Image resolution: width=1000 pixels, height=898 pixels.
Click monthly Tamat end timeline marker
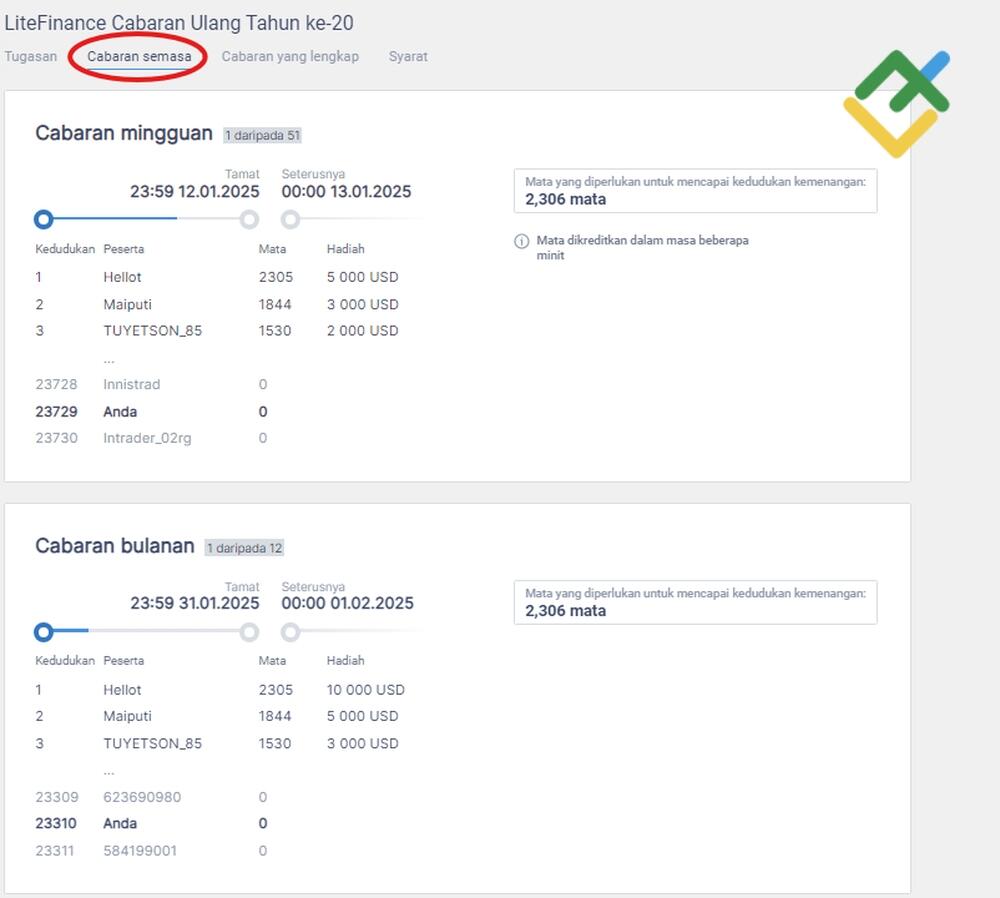click(249, 632)
